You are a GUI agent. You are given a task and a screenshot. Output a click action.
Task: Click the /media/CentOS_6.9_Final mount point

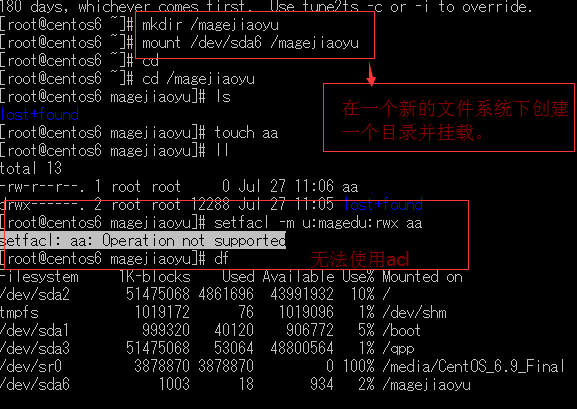(473, 367)
